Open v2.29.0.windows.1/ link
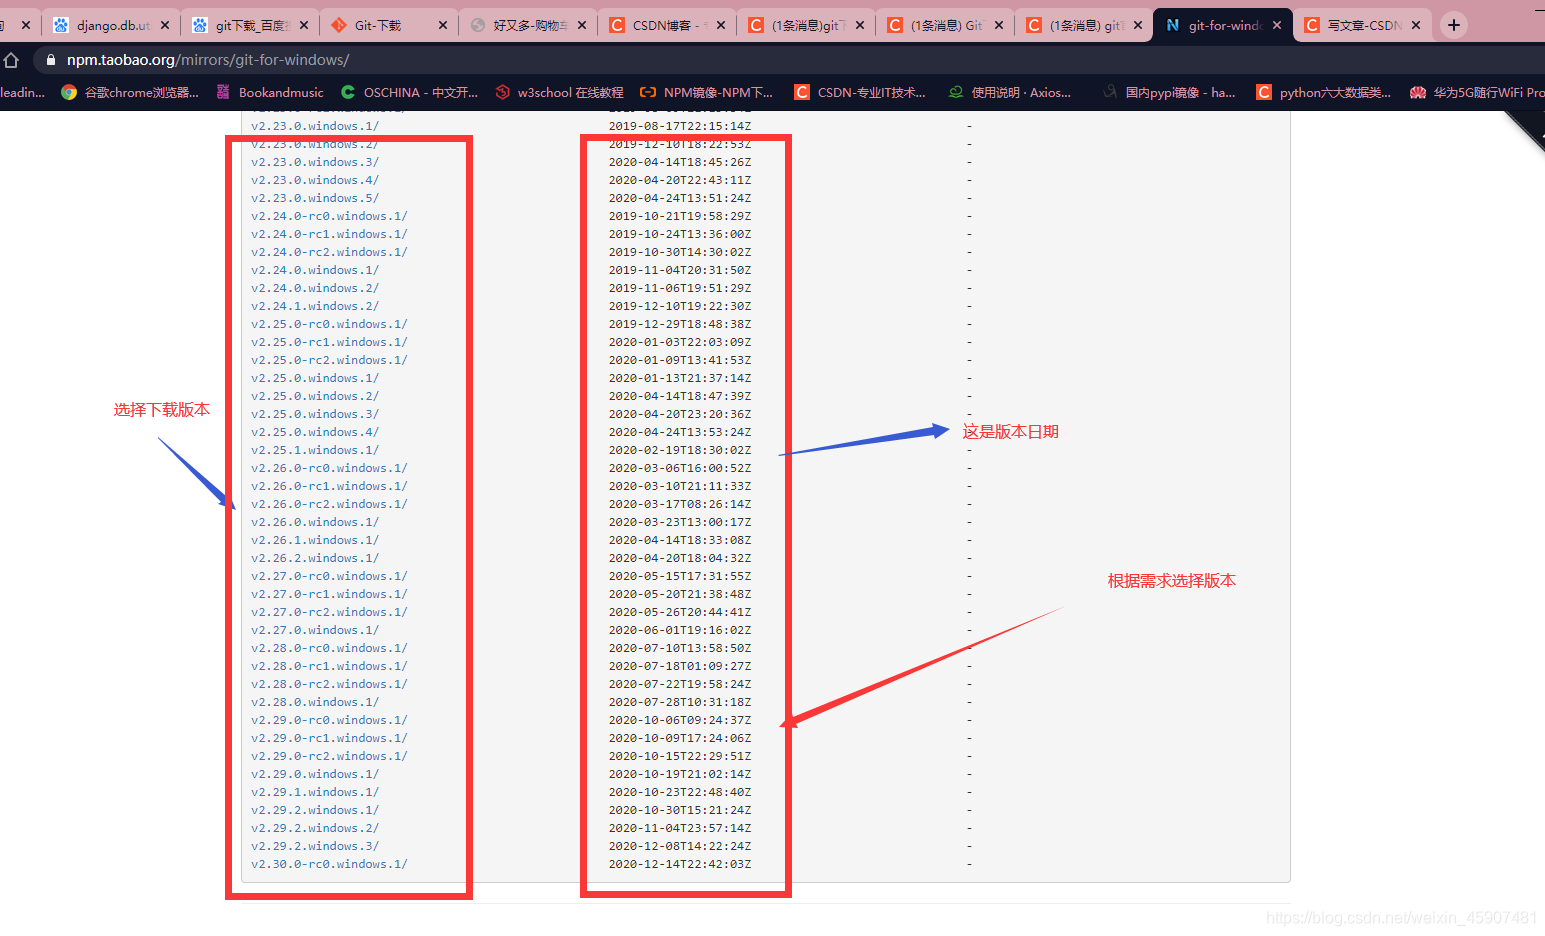The image size is (1545, 936). pos(315,774)
